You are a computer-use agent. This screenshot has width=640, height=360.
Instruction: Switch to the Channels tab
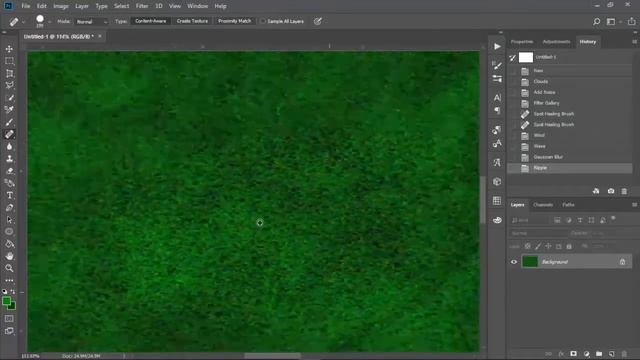coord(543,205)
